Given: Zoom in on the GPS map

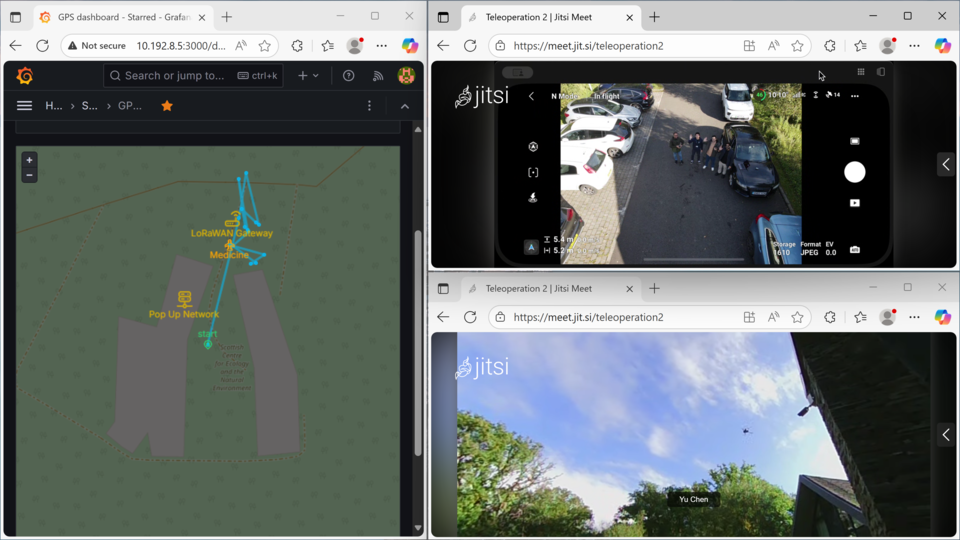Looking at the screenshot, I should [29, 160].
